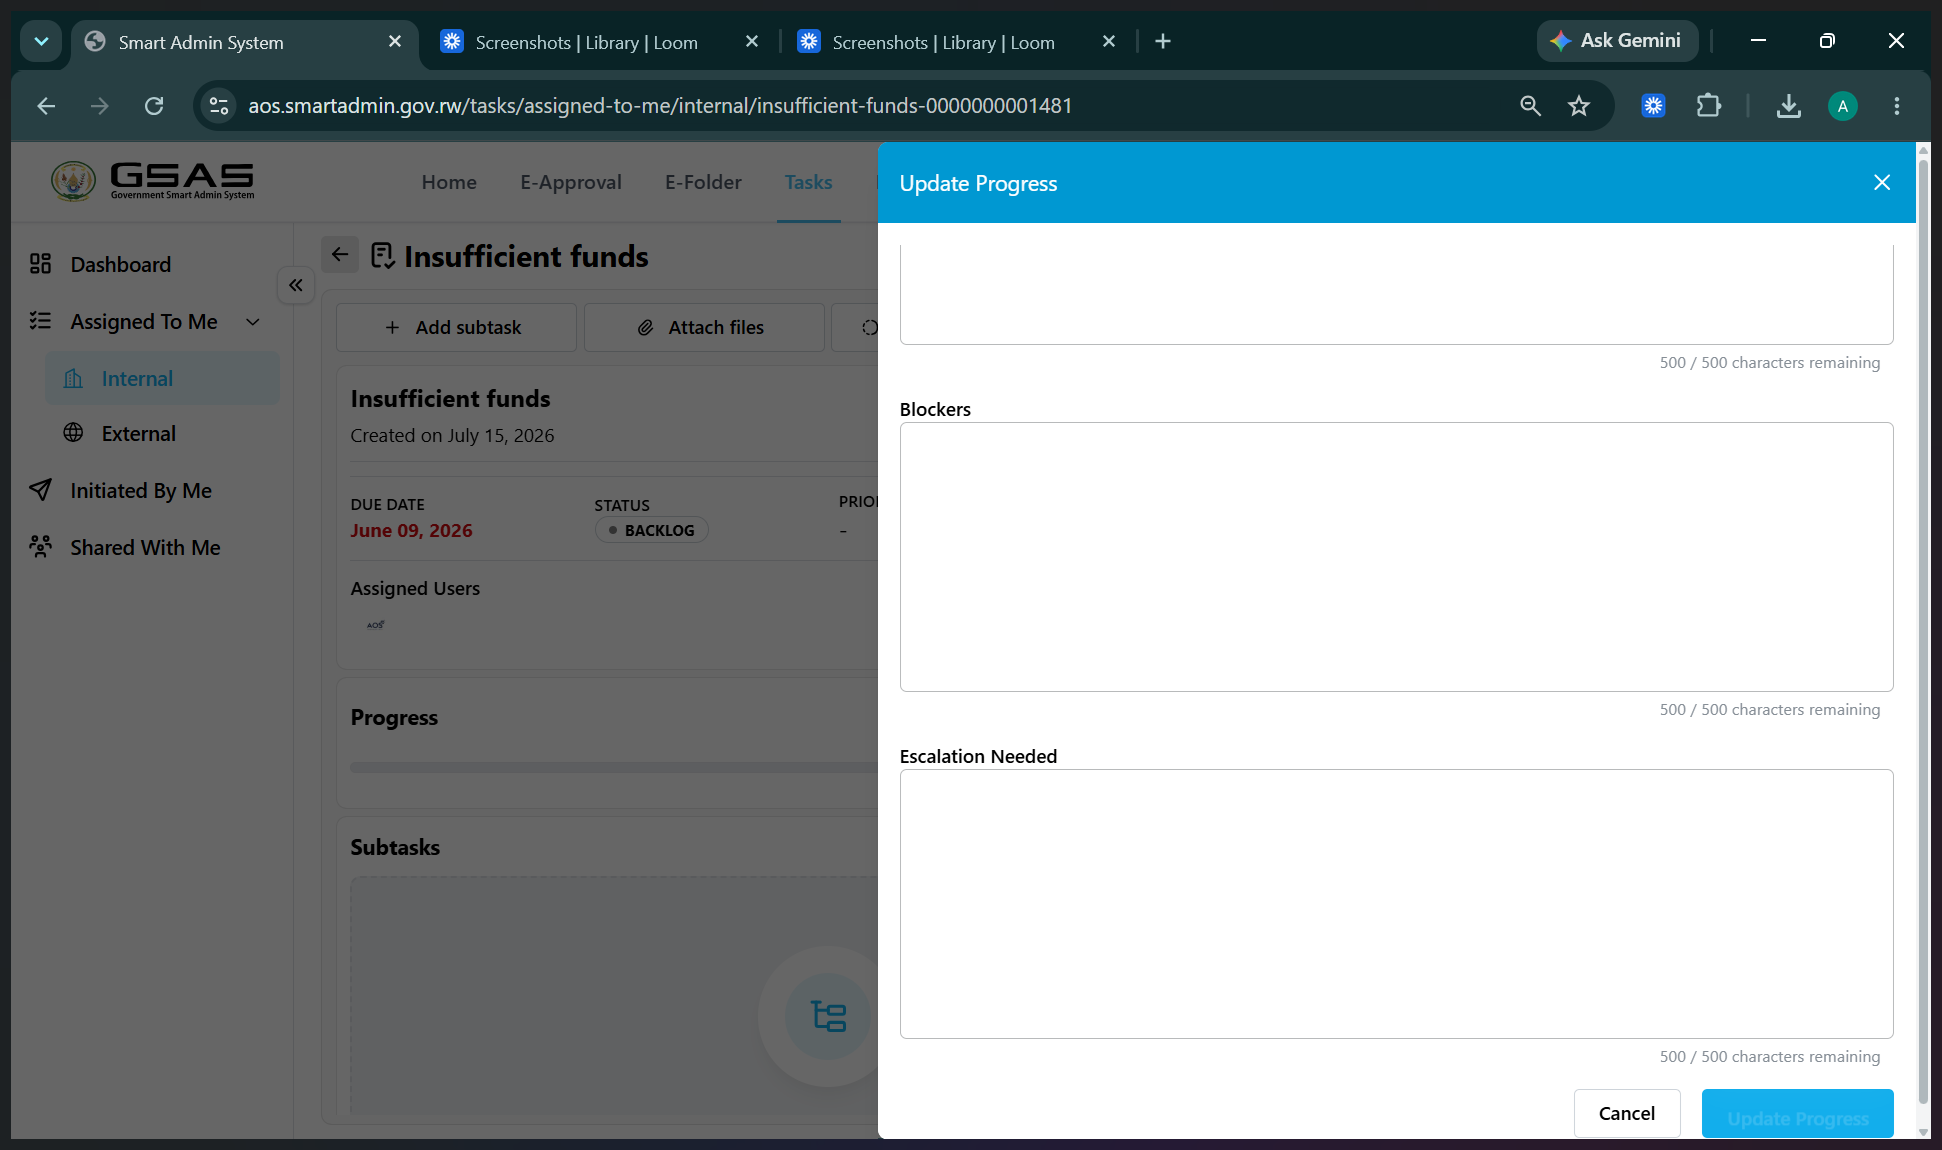
Task: Click the Initiated By Me paper-plane icon
Action: [40, 490]
